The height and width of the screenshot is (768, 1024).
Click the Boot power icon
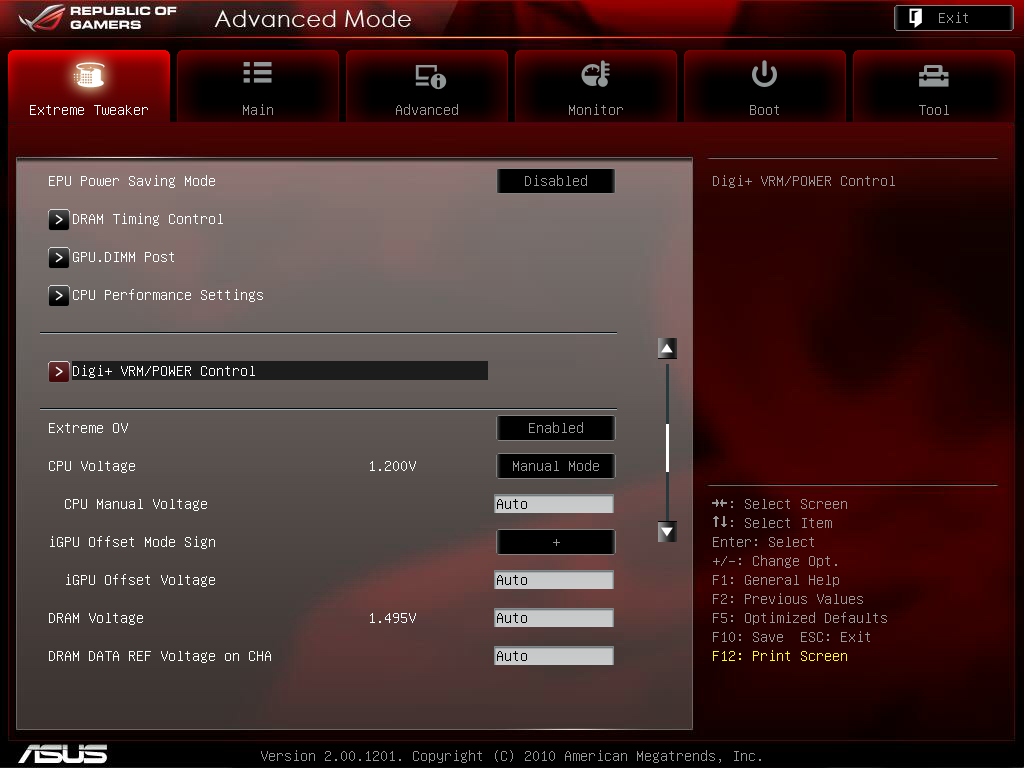[764, 74]
